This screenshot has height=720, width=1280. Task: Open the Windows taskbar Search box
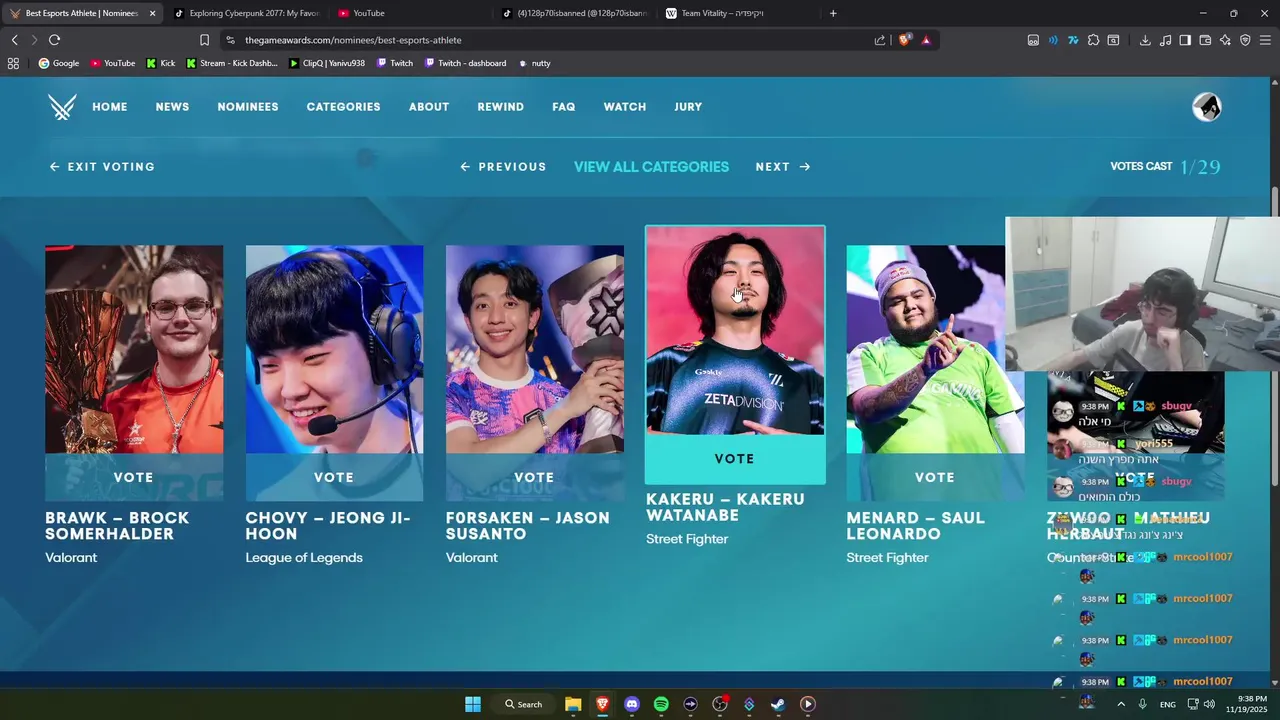pyautogui.click(x=523, y=704)
